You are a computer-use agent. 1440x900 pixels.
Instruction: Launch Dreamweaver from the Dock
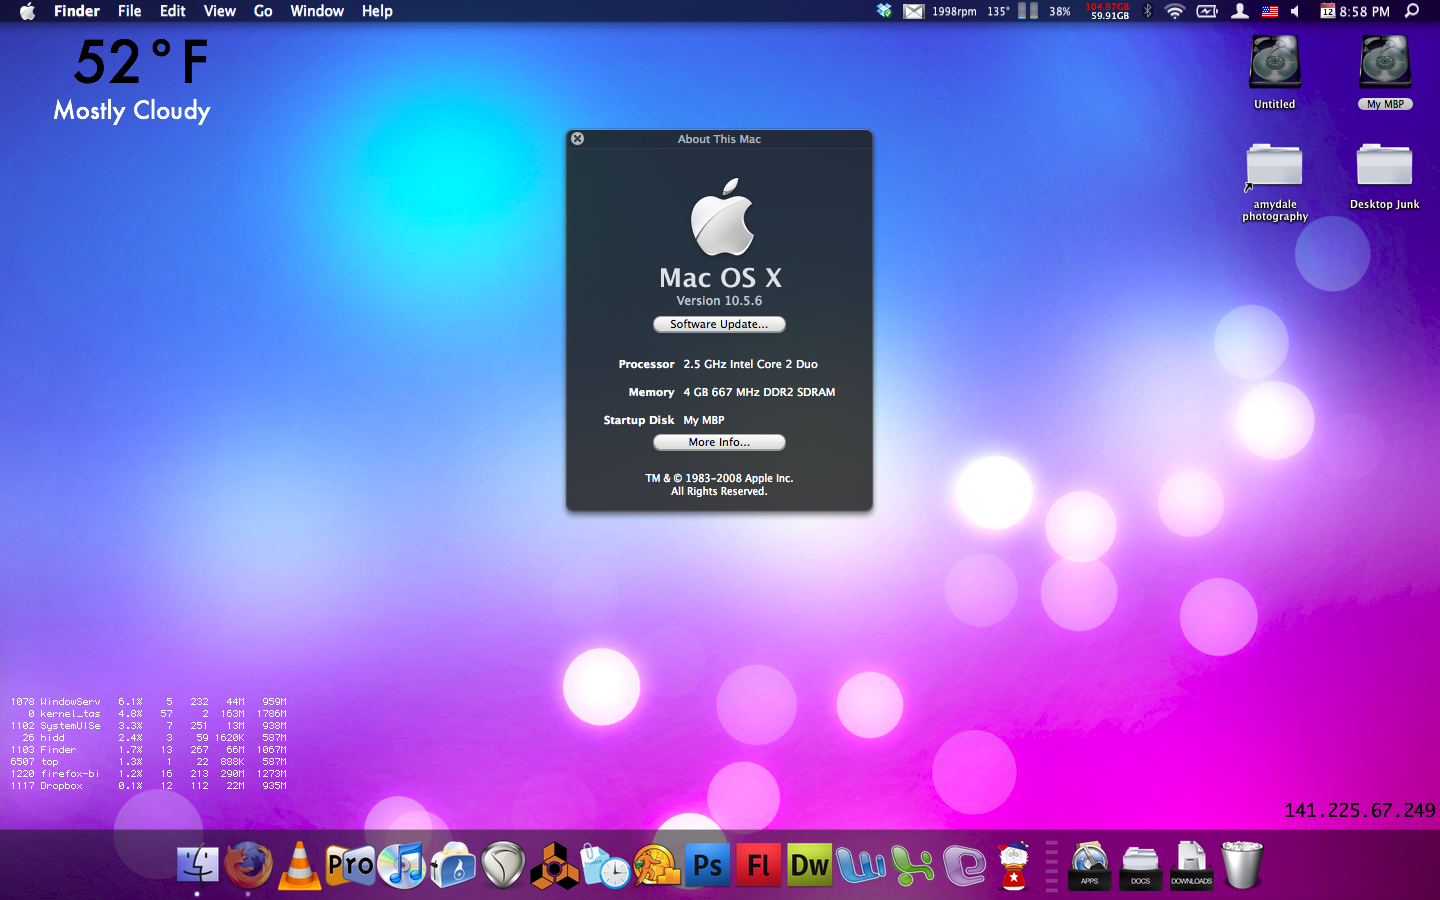pyautogui.click(x=809, y=865)
